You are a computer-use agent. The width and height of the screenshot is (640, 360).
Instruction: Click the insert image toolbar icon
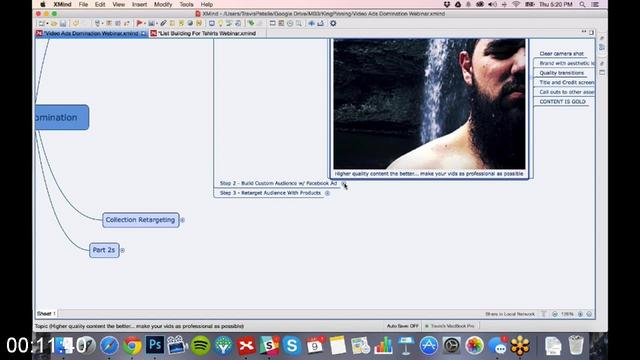151,24
